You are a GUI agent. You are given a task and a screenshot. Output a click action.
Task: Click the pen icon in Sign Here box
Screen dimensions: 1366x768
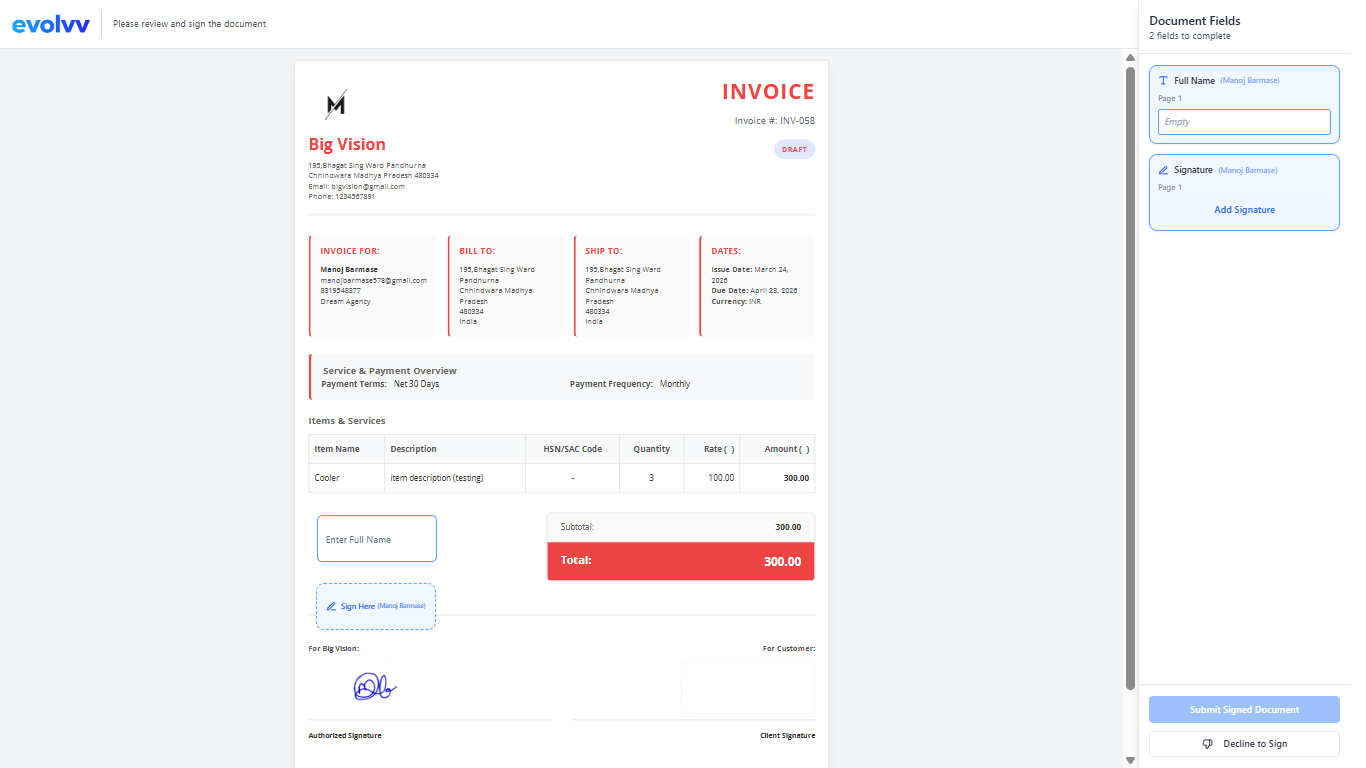coord(331,606)
